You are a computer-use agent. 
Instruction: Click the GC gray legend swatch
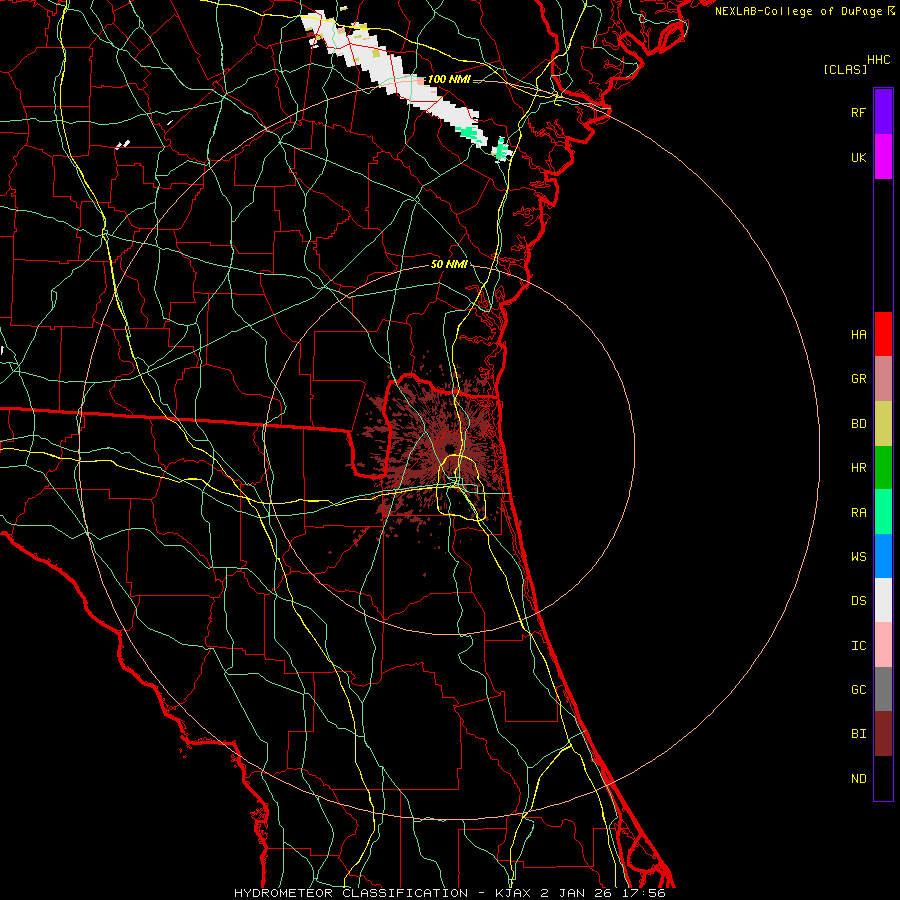click(x=883, y=689)
